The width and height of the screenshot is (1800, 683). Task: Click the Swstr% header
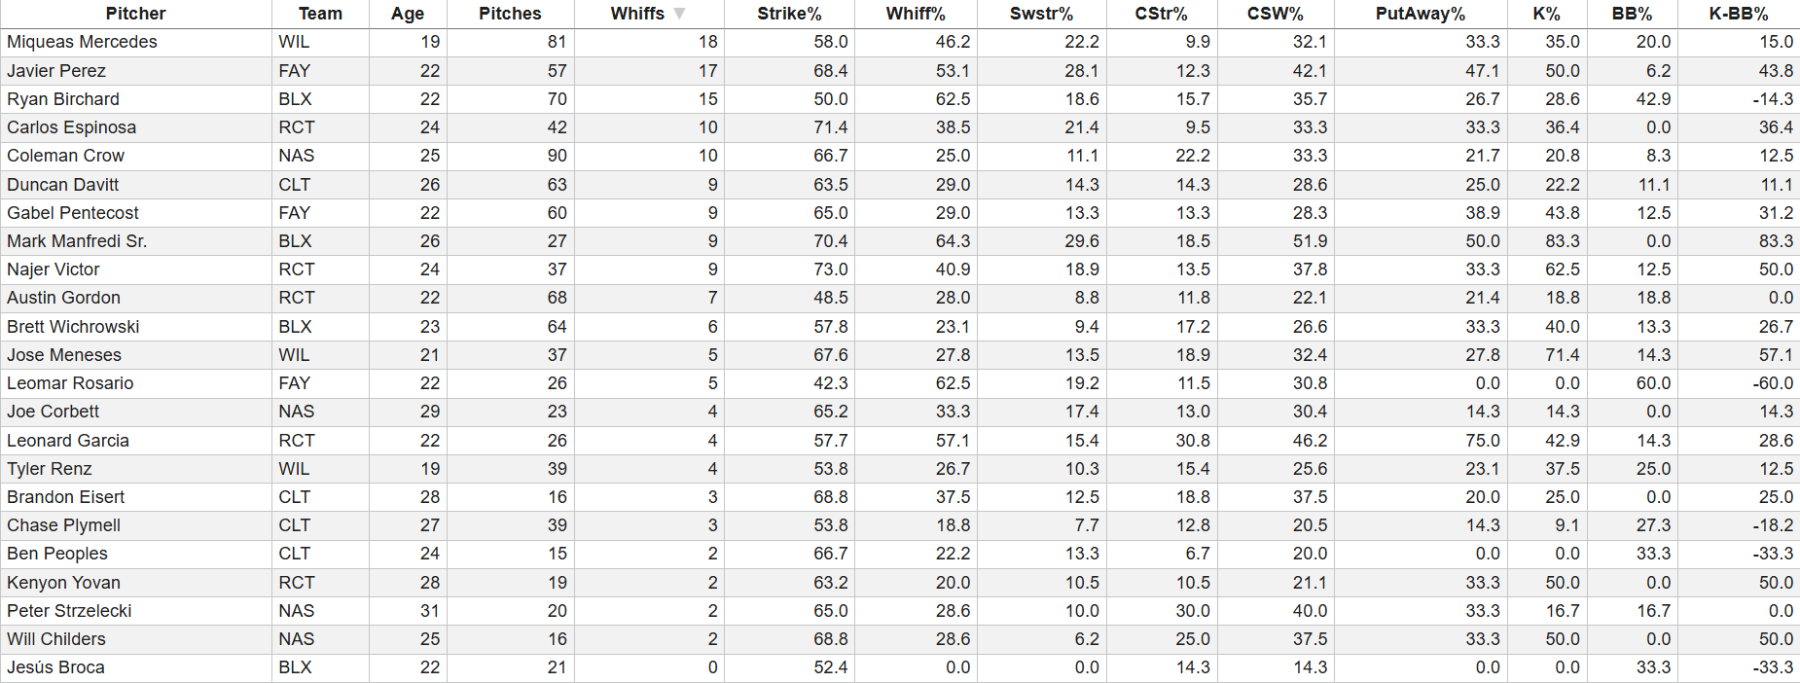[1041, 14]
